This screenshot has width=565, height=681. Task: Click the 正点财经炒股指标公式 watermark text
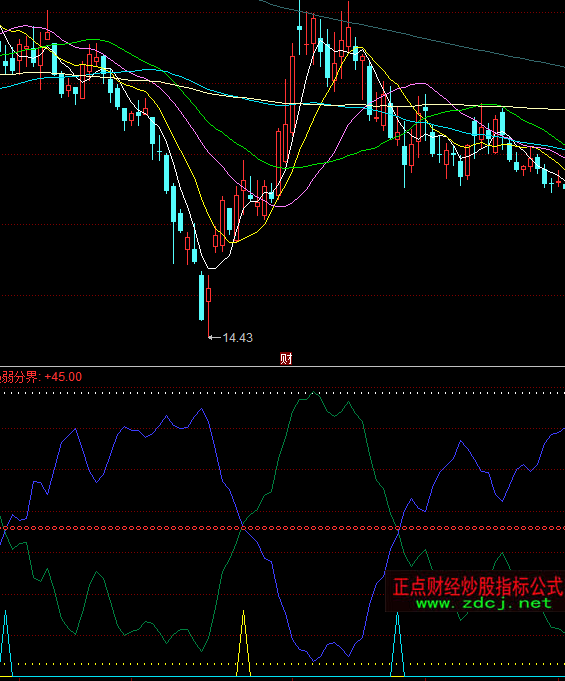[478, 586]
